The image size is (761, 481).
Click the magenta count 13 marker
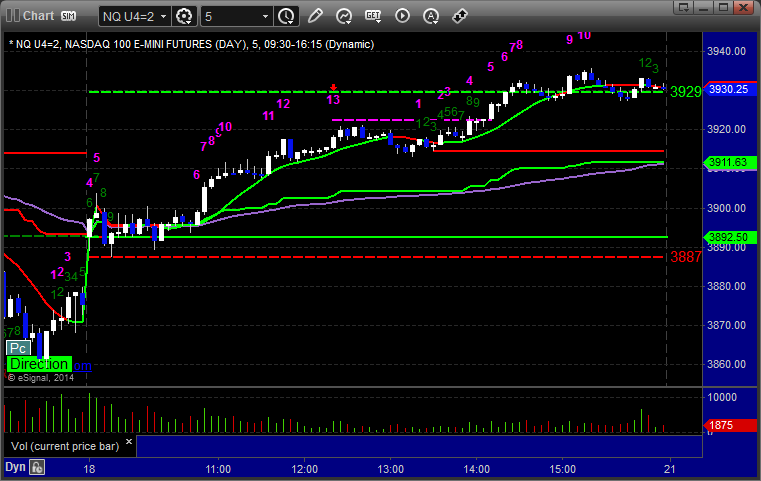pos(333,100)
